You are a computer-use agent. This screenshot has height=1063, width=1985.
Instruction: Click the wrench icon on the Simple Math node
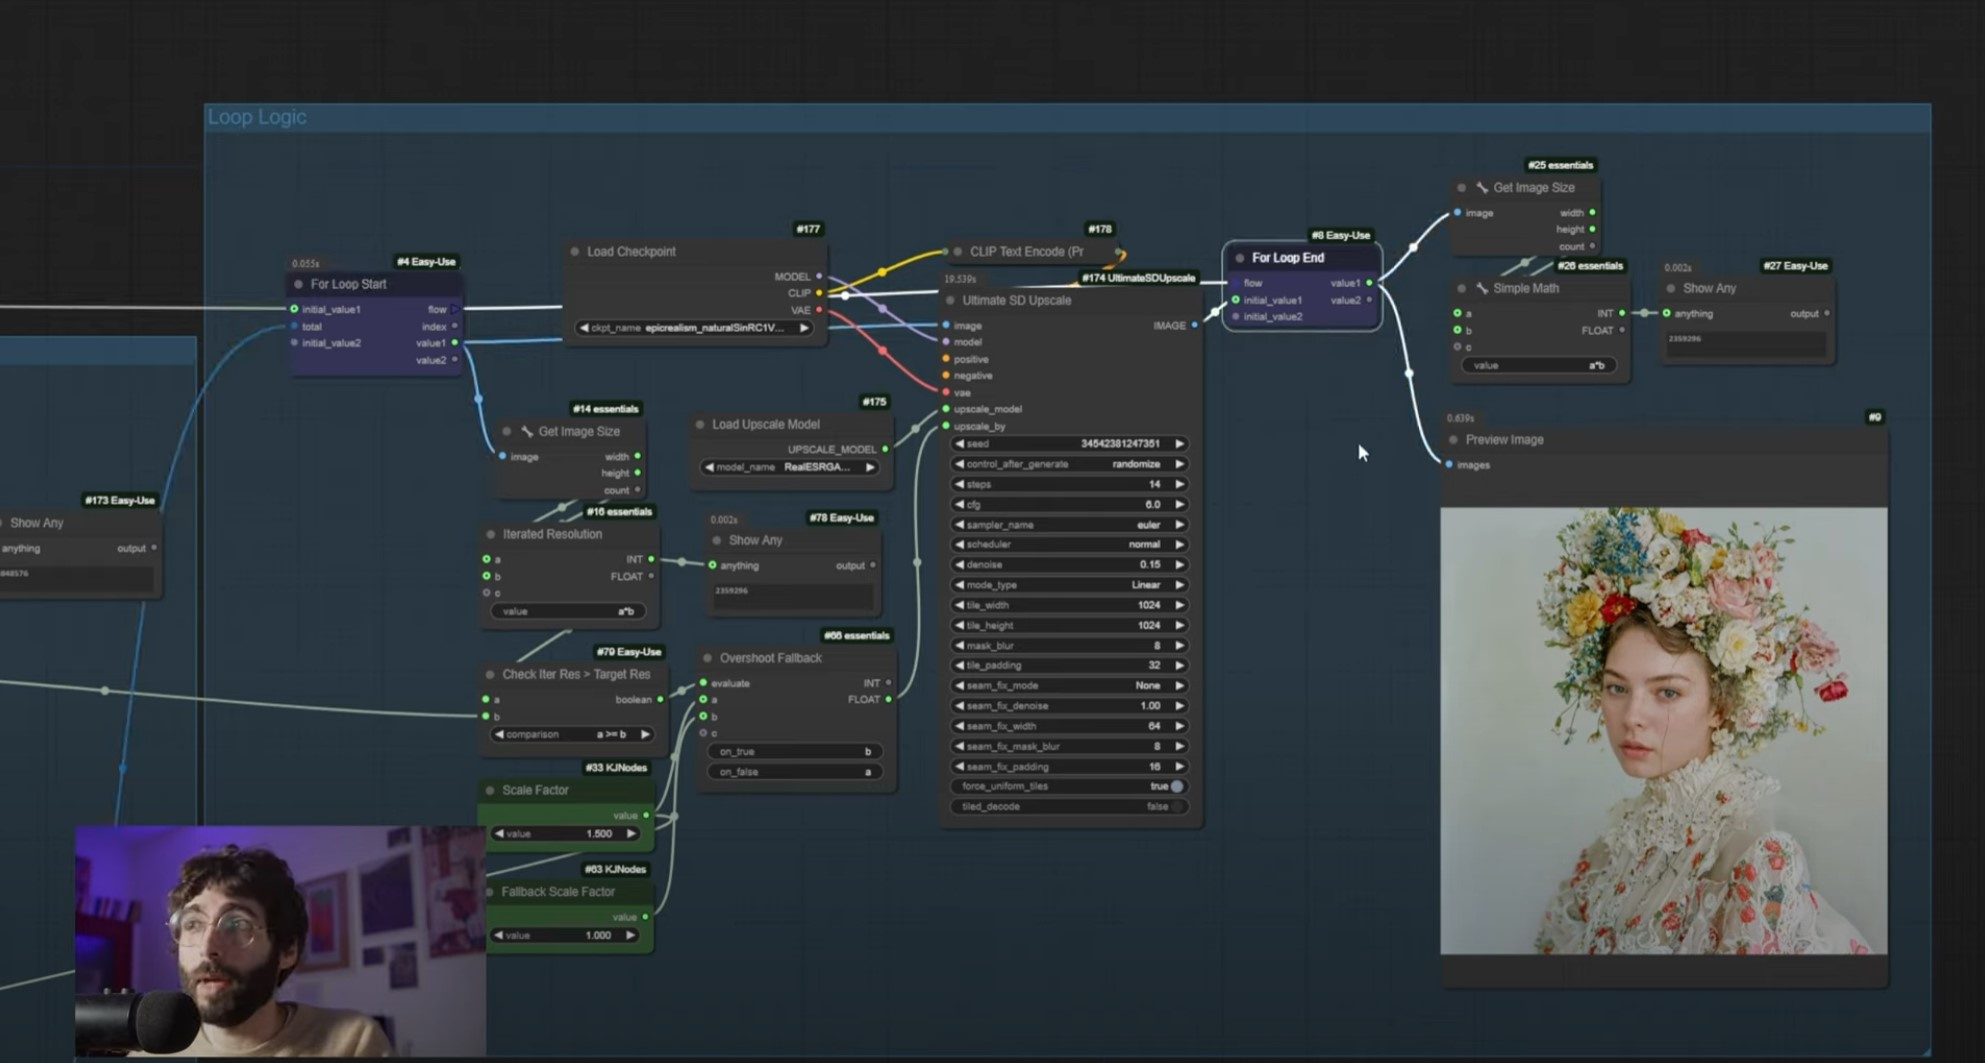point(1482,288)
